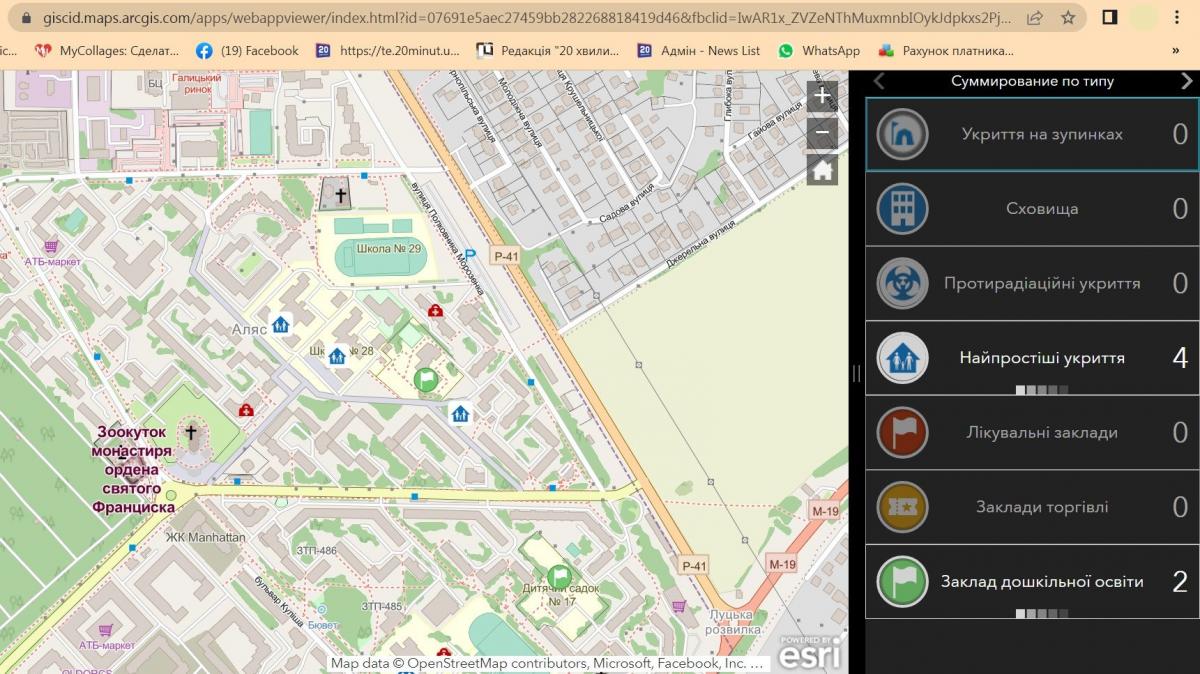Click the shelter marker near Аляс label
Screen dimensions: 1200x674
(x=281, y=325)
